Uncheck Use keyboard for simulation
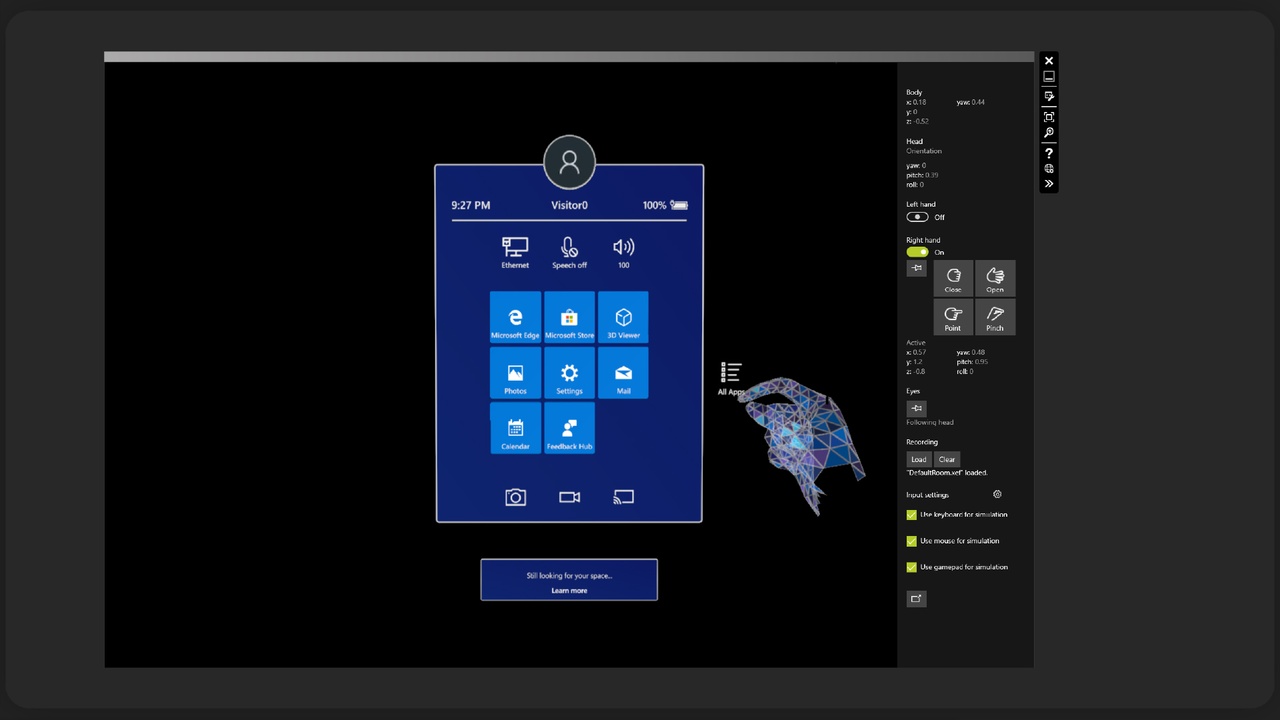 click(911, 515)
